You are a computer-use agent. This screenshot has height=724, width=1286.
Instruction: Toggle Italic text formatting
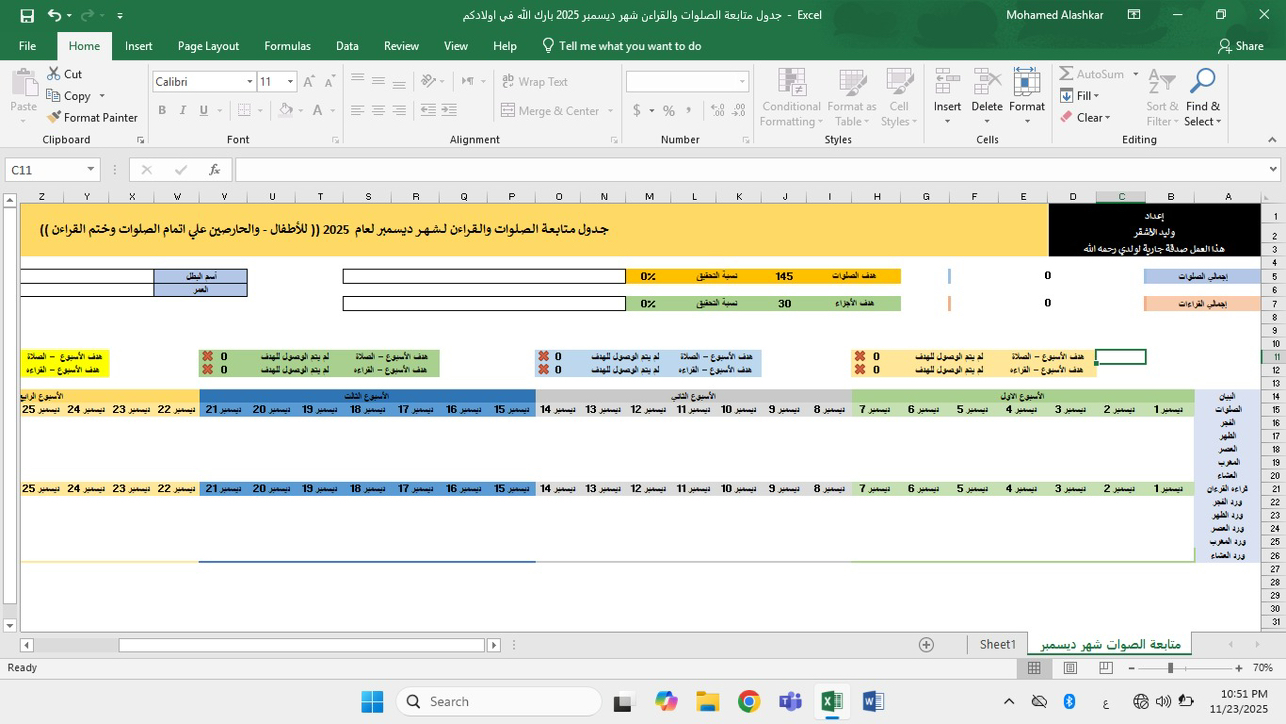[183, 111]
